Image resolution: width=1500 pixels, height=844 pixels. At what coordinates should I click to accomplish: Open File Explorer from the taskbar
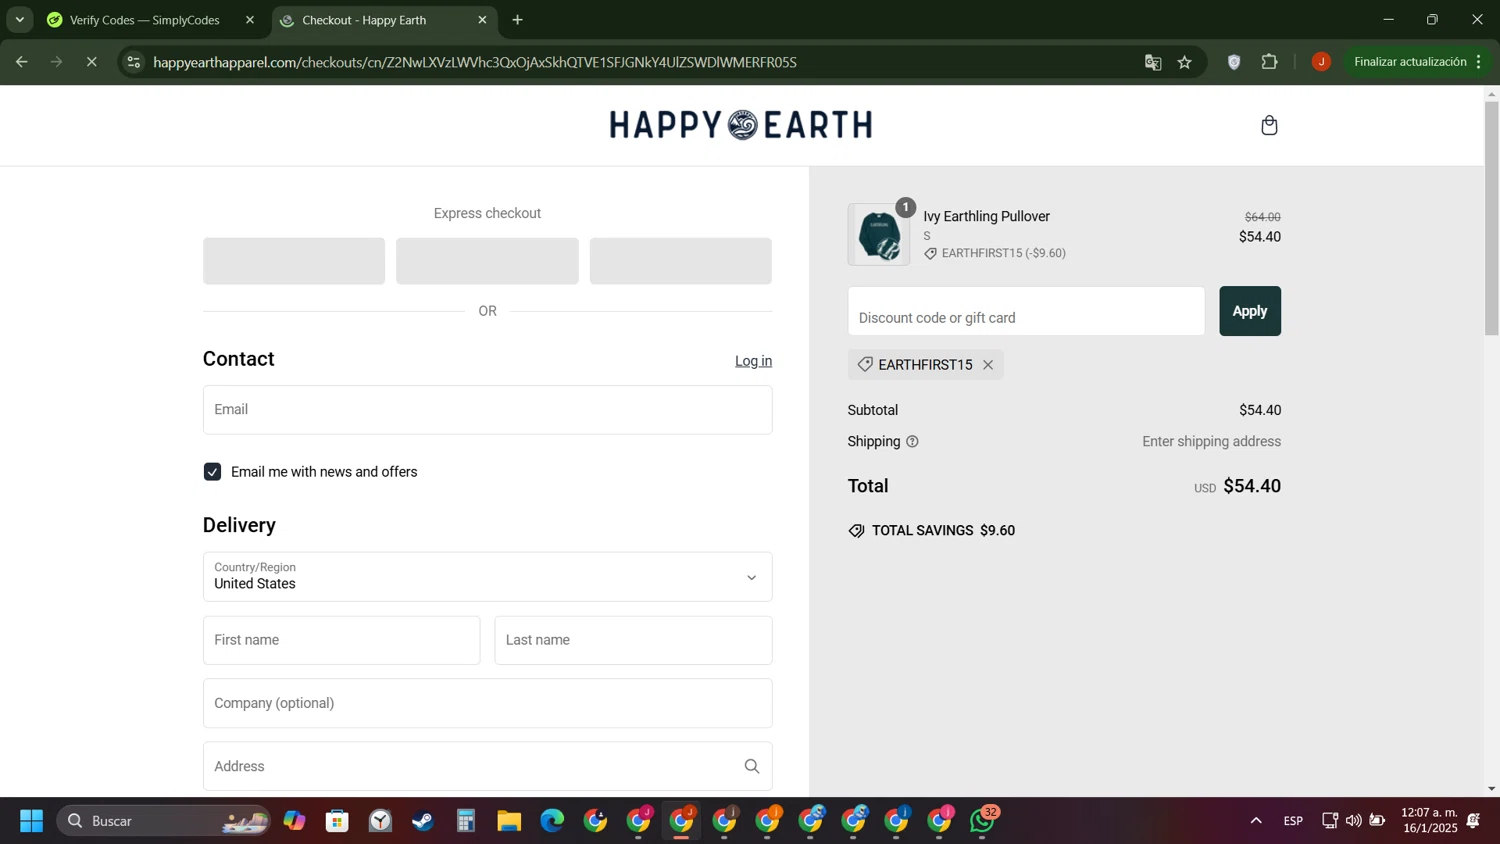tap(509, 821)
